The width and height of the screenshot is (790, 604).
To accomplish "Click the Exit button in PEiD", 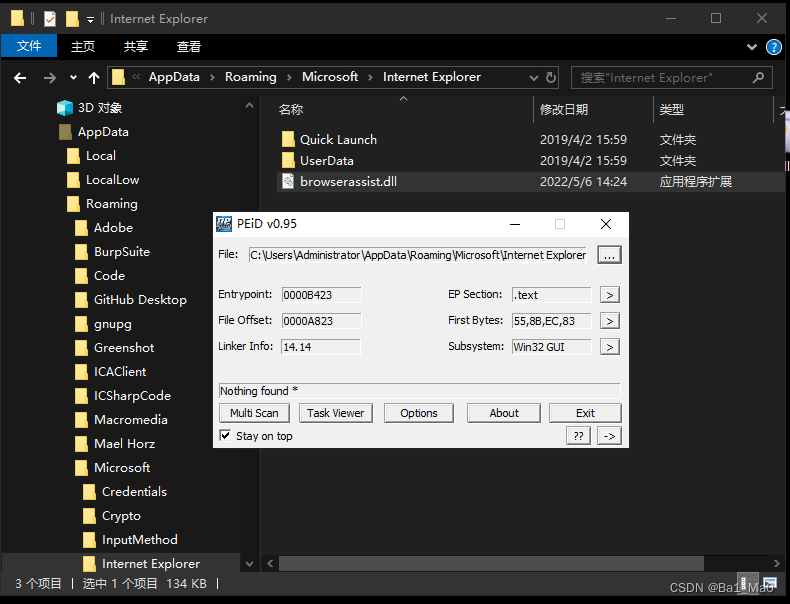I will tap(585, 413).
